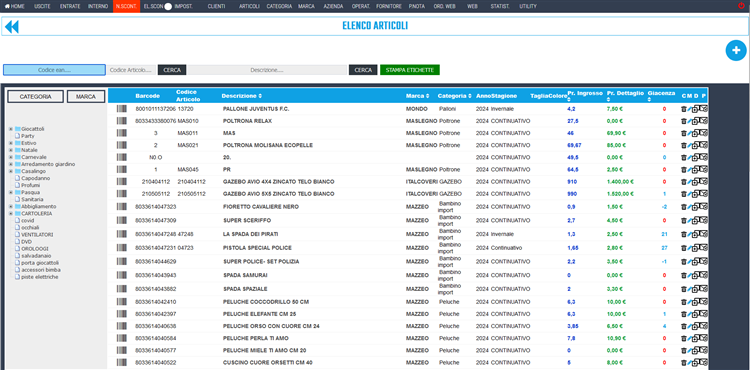The width and height of the screenshot is (750, 370).
Task: Expand the Abbigliamento category
Action: pyautogui.click(x=11, y=207)
